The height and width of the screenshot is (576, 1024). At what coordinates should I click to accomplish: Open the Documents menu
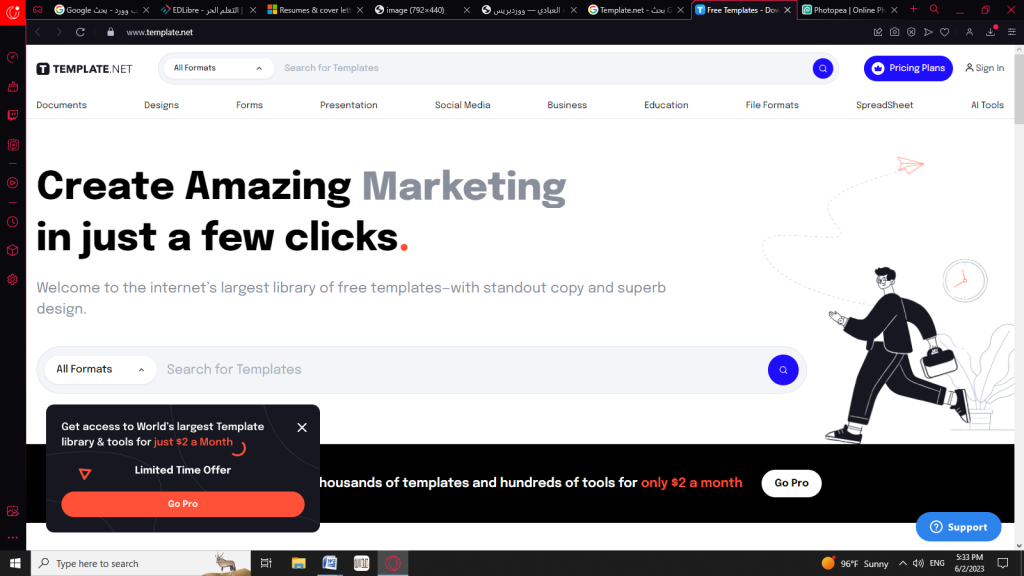click(61, 105)
